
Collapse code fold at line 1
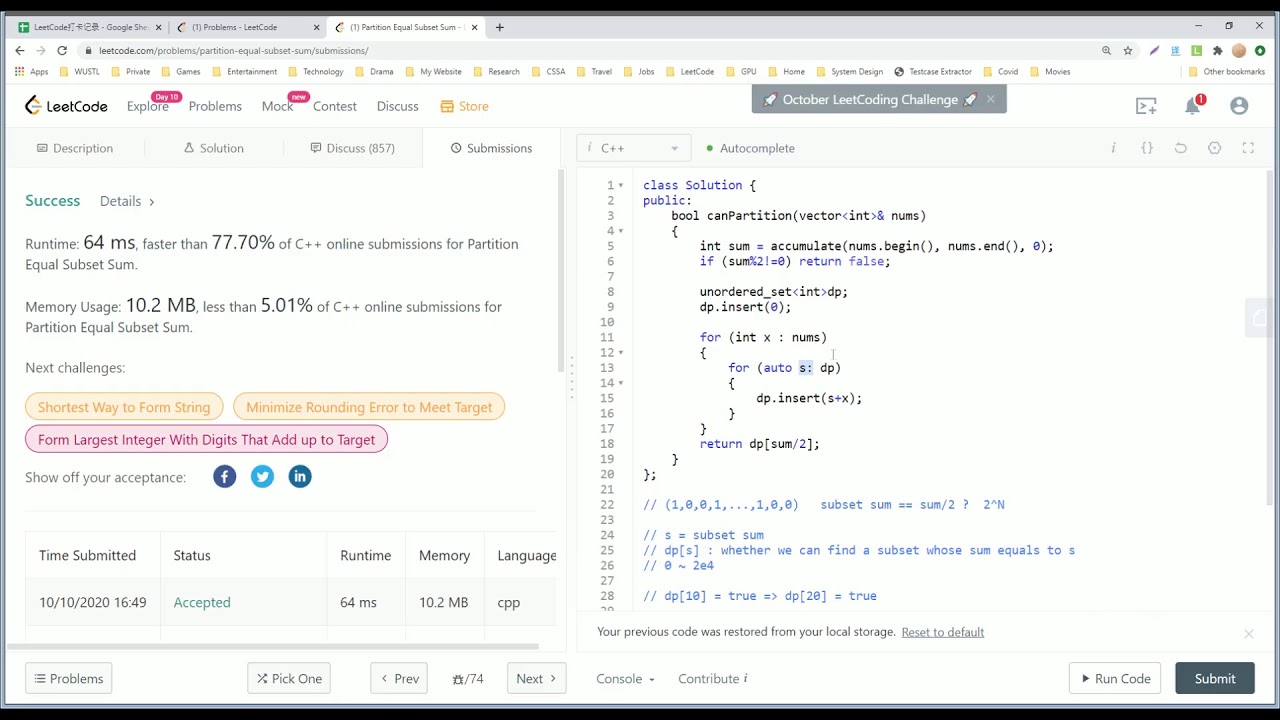(x=620, y=186)
